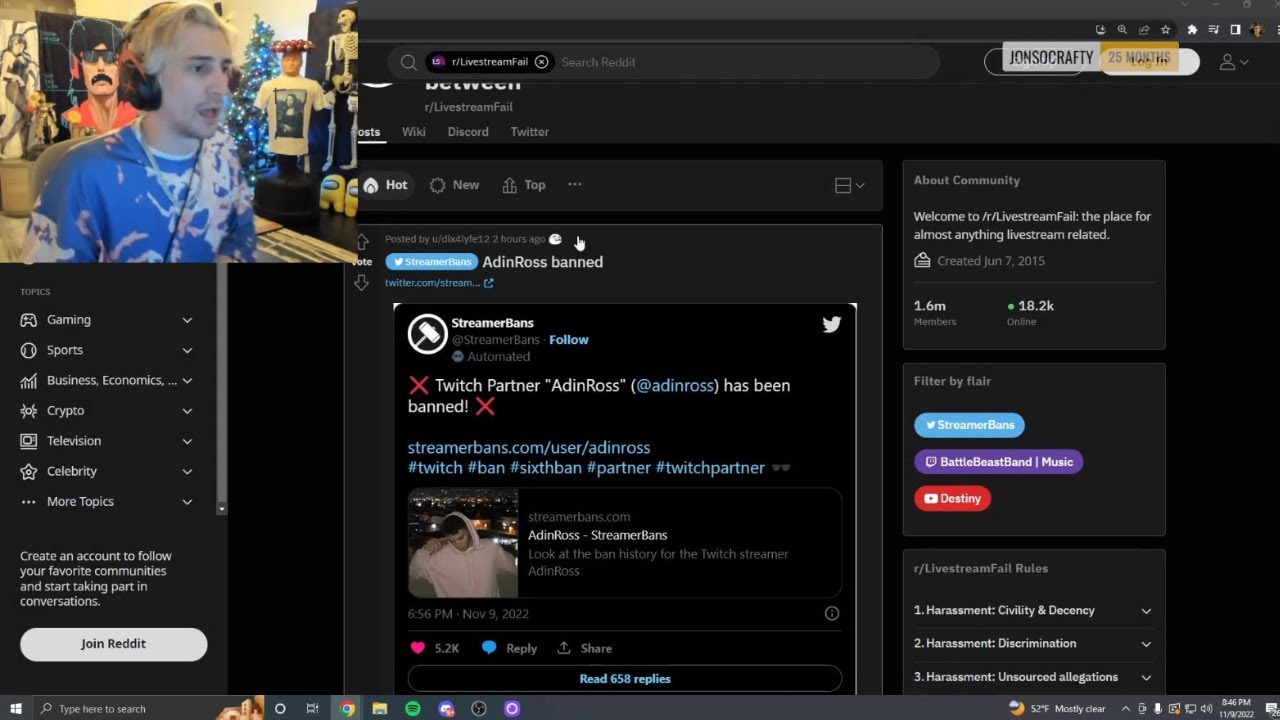The width and height of the screenshot is (1280, 720).
Task: Click Join Reddit button
Action: click(113, 644)
